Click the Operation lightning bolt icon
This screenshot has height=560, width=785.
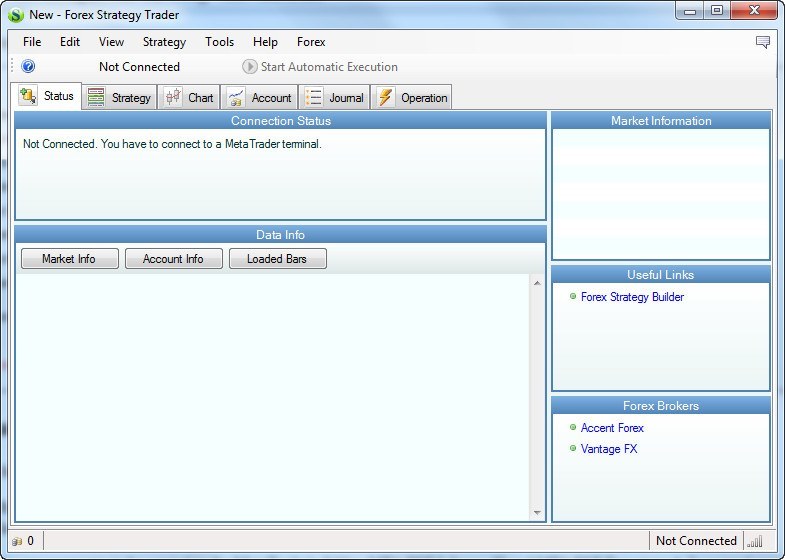coord(385,97)
